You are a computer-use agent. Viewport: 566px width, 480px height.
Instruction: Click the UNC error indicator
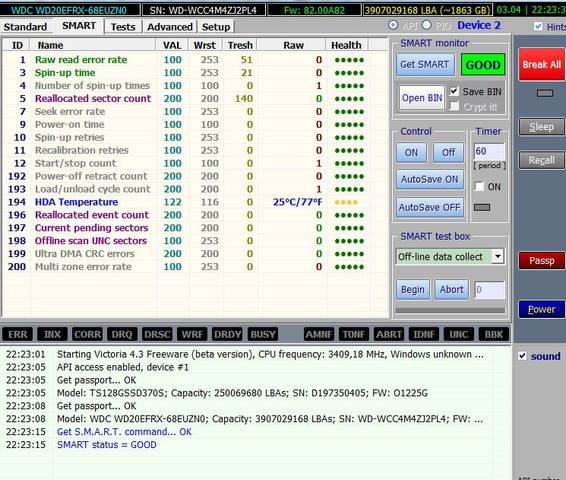[459, 335]
